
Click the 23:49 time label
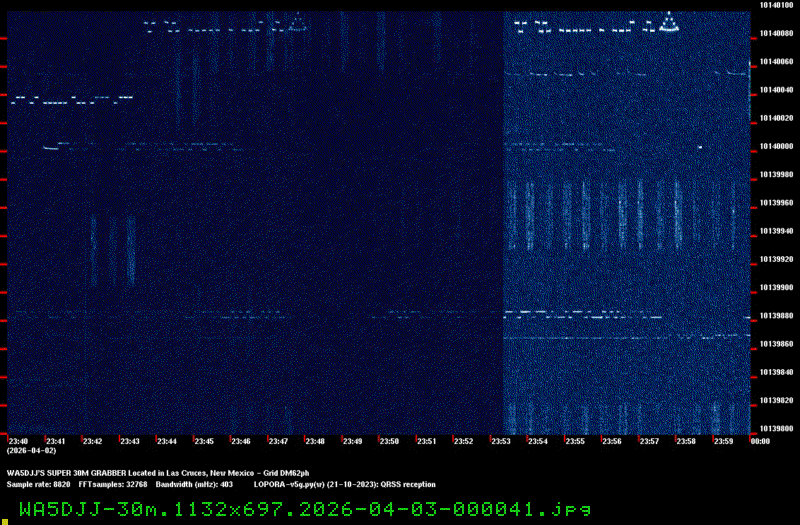352,441
